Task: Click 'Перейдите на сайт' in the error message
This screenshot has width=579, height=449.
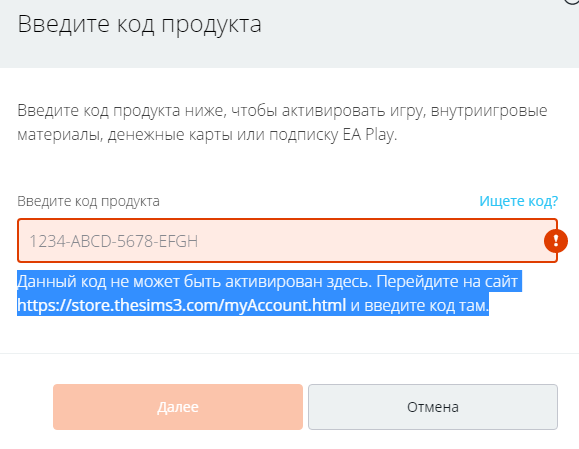Action: [447, 282]
